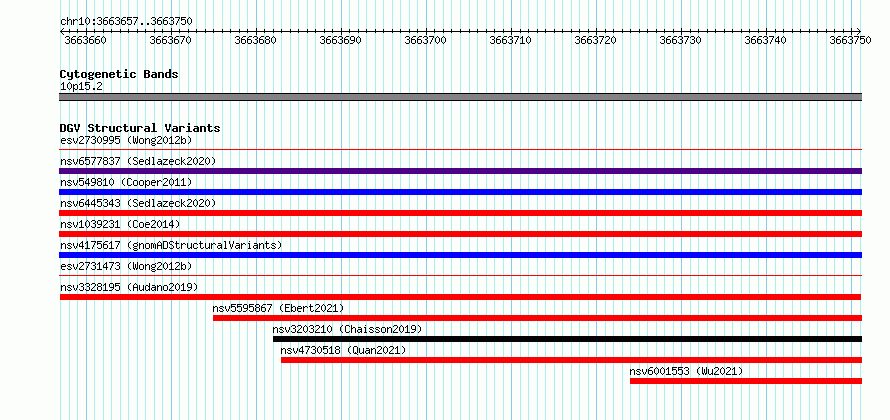Select the thin red esv2730995 variant line
Viewport: 890px width, 420px height.
coord(460,150)
